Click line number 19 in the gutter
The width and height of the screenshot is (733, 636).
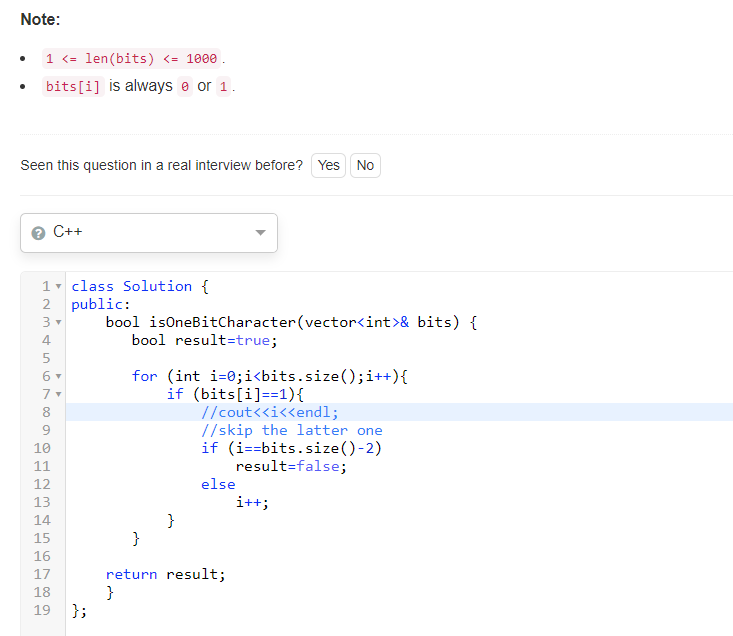pos(42,610)
